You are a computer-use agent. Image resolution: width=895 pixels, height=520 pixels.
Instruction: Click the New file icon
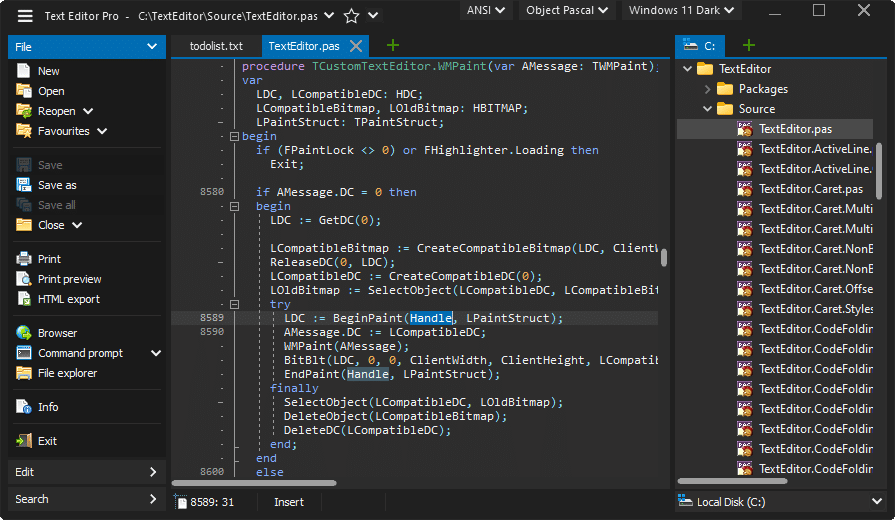[x=24, y=71]
